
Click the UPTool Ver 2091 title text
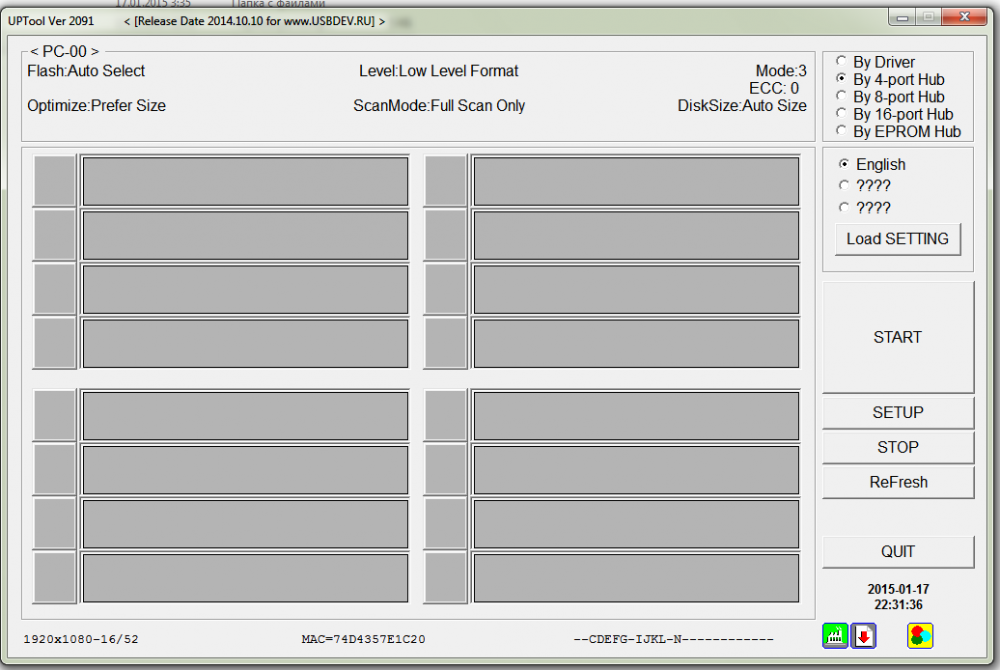[51, 21]
